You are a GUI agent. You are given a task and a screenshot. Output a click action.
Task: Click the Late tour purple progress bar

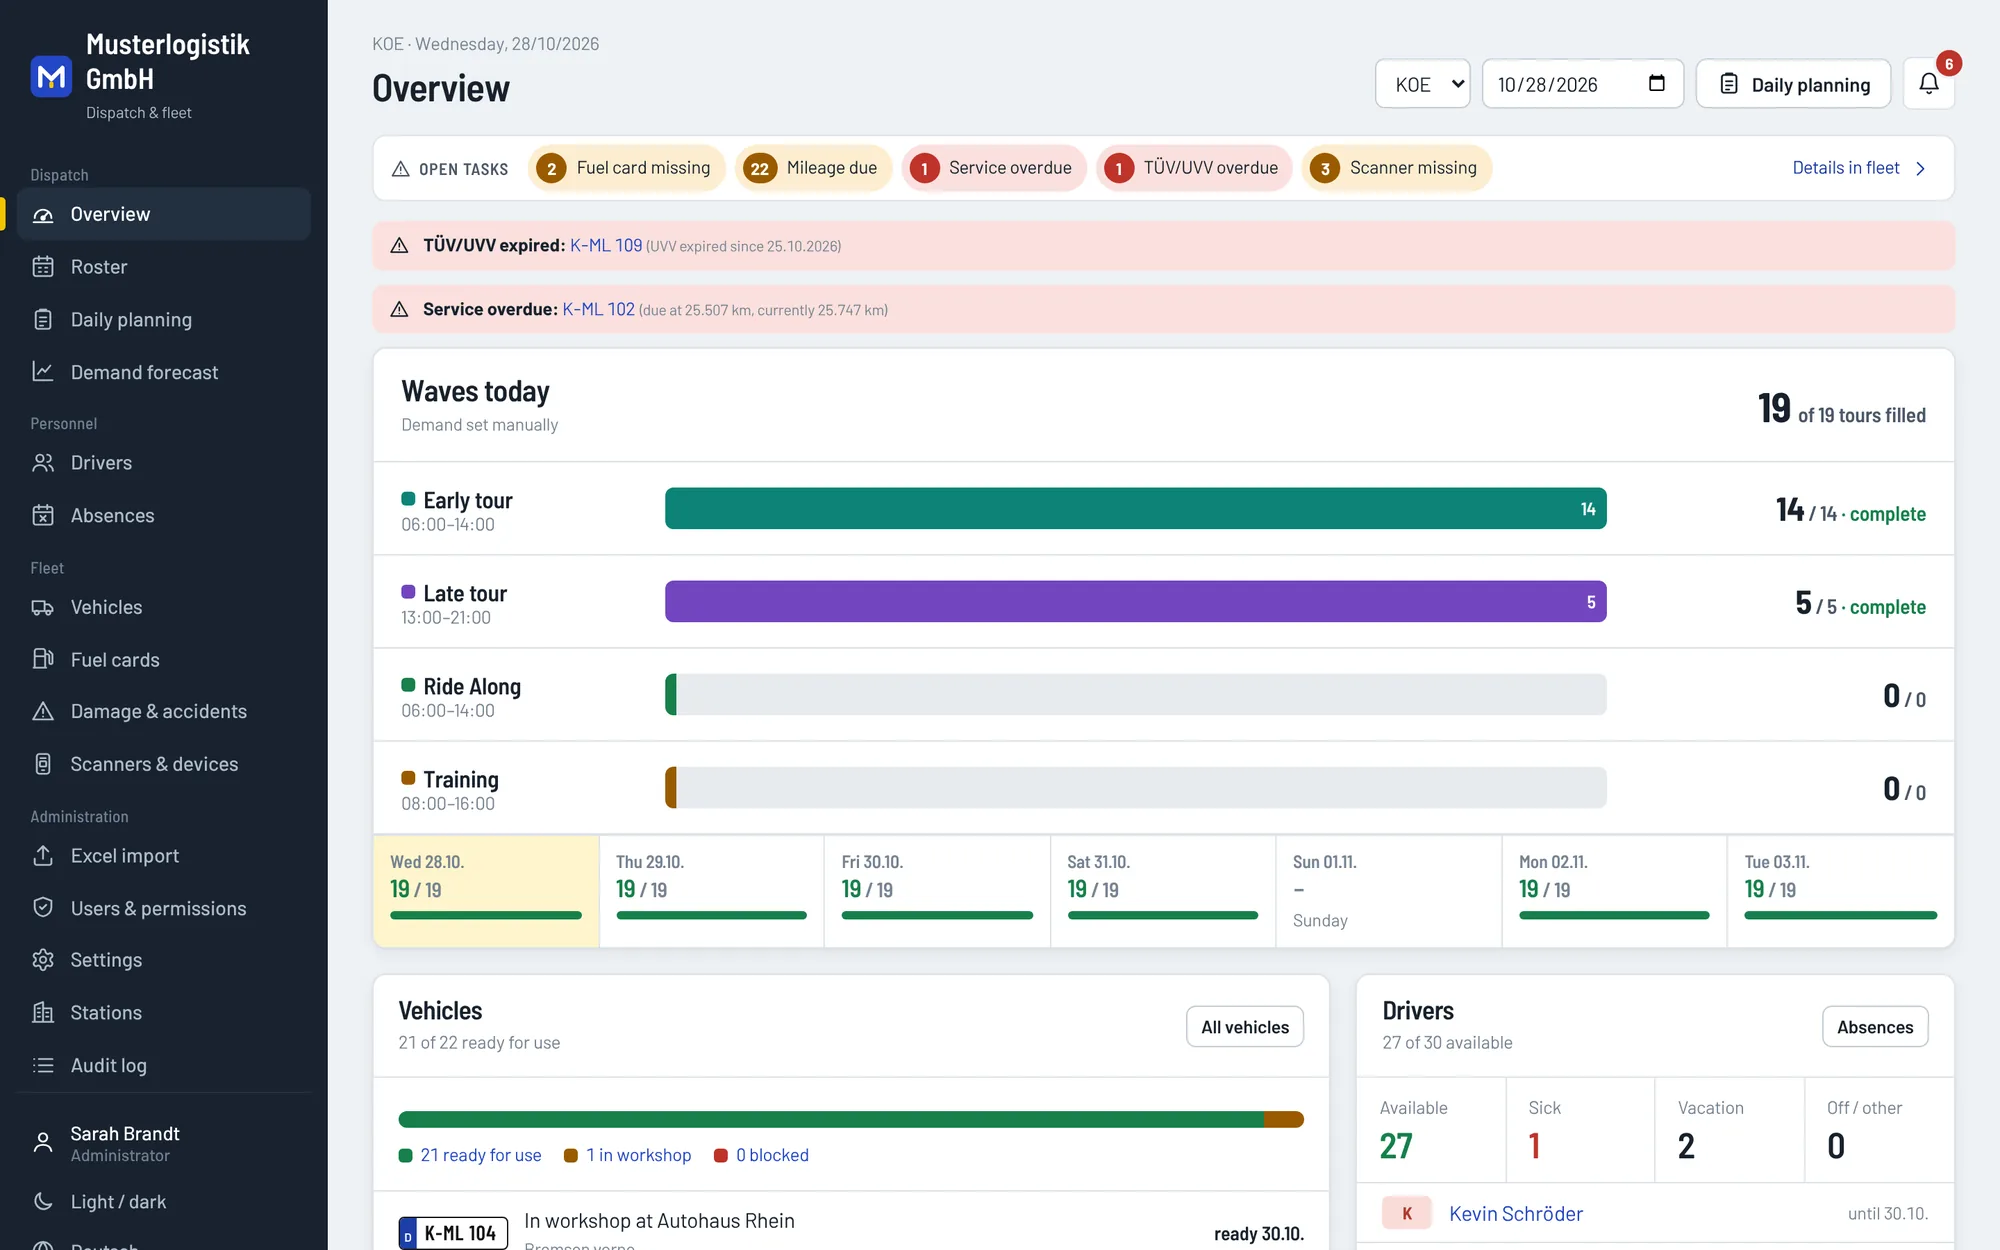[1135, 602]
